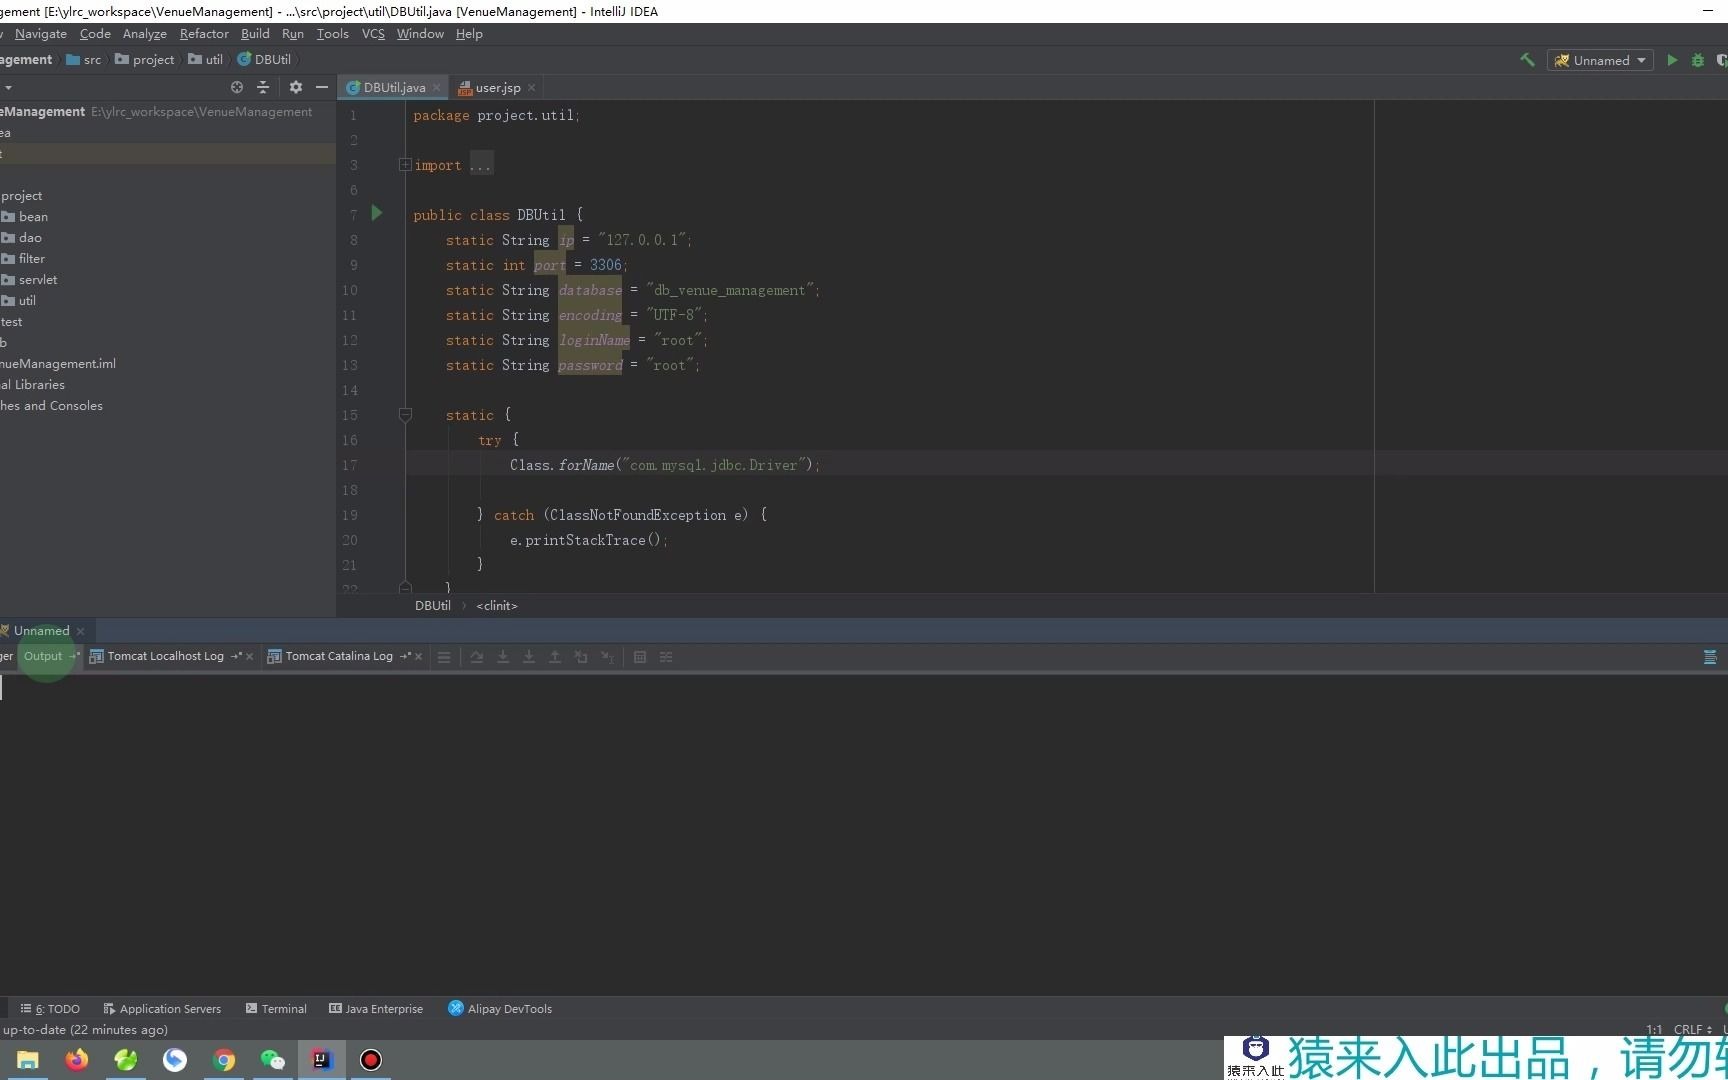Click the Step Over icon in debug toolbar
This screenshot has width=1728, height=1080.
477,657
